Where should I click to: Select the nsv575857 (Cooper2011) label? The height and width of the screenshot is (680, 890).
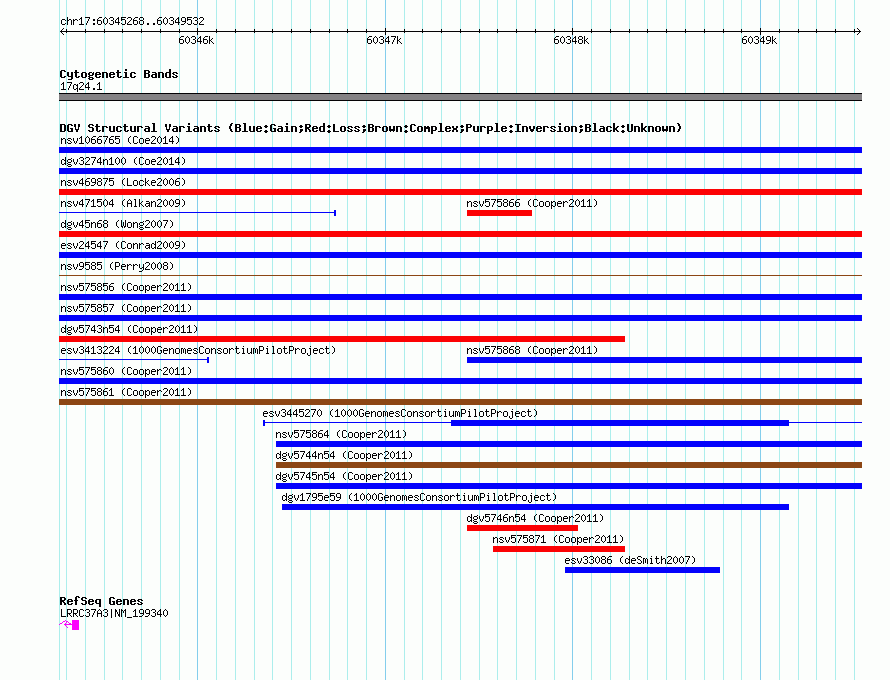pyautogui.click(x=126, y=308)
